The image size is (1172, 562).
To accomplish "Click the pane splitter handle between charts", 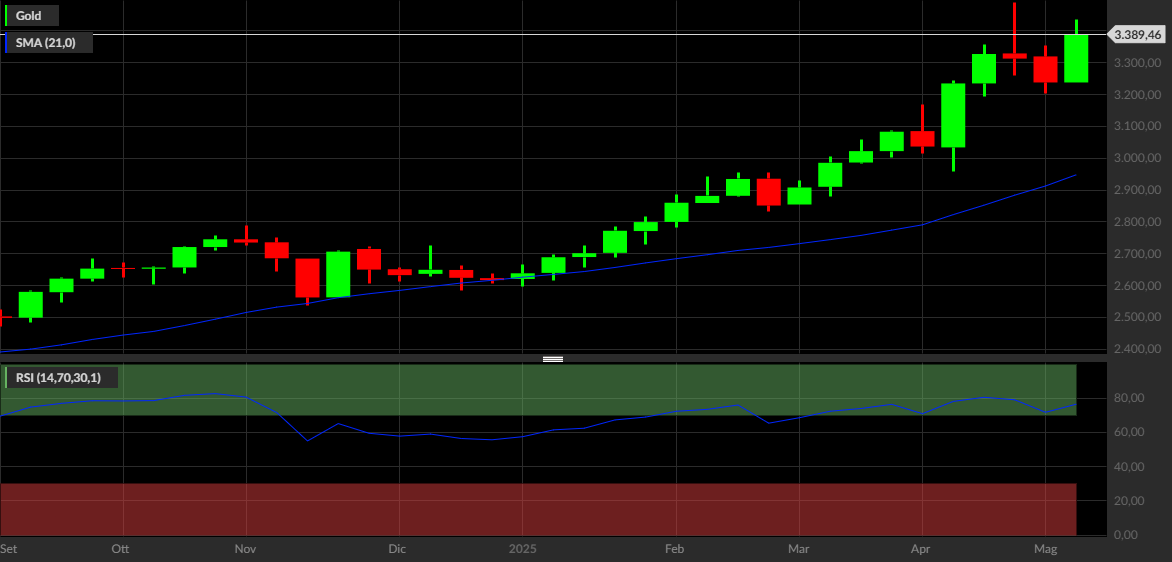I will [x=553, y=359].
